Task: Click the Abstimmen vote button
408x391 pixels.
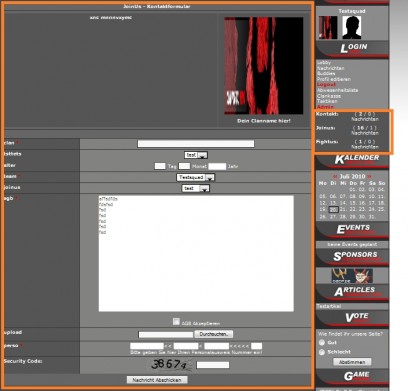Action: click(x=352, y=362)
